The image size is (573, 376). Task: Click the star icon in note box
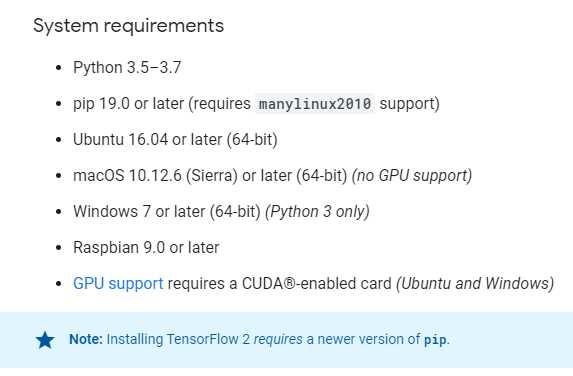pos(45,340)
